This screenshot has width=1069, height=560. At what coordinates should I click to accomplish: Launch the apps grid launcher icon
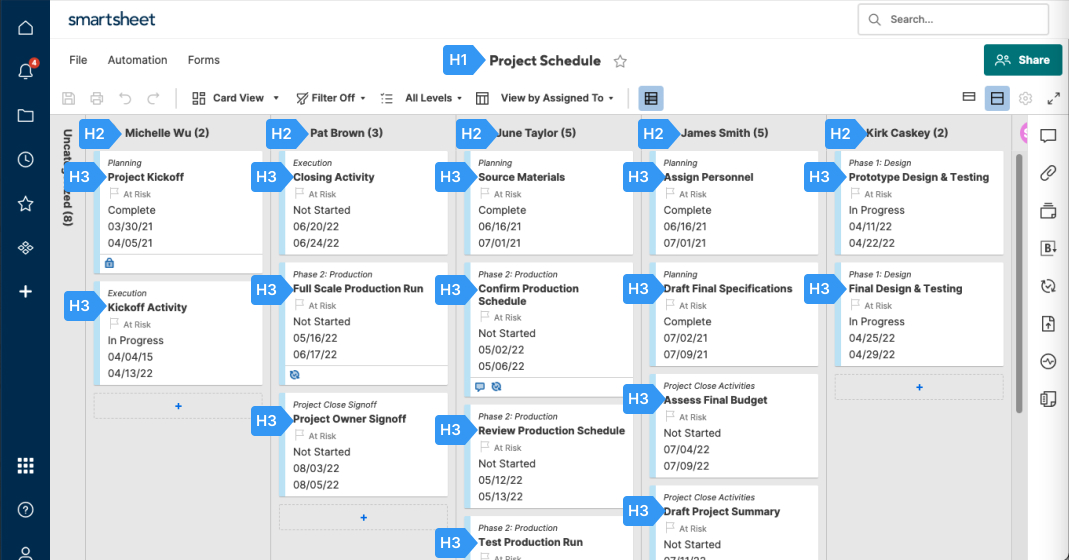click(26, 465)
